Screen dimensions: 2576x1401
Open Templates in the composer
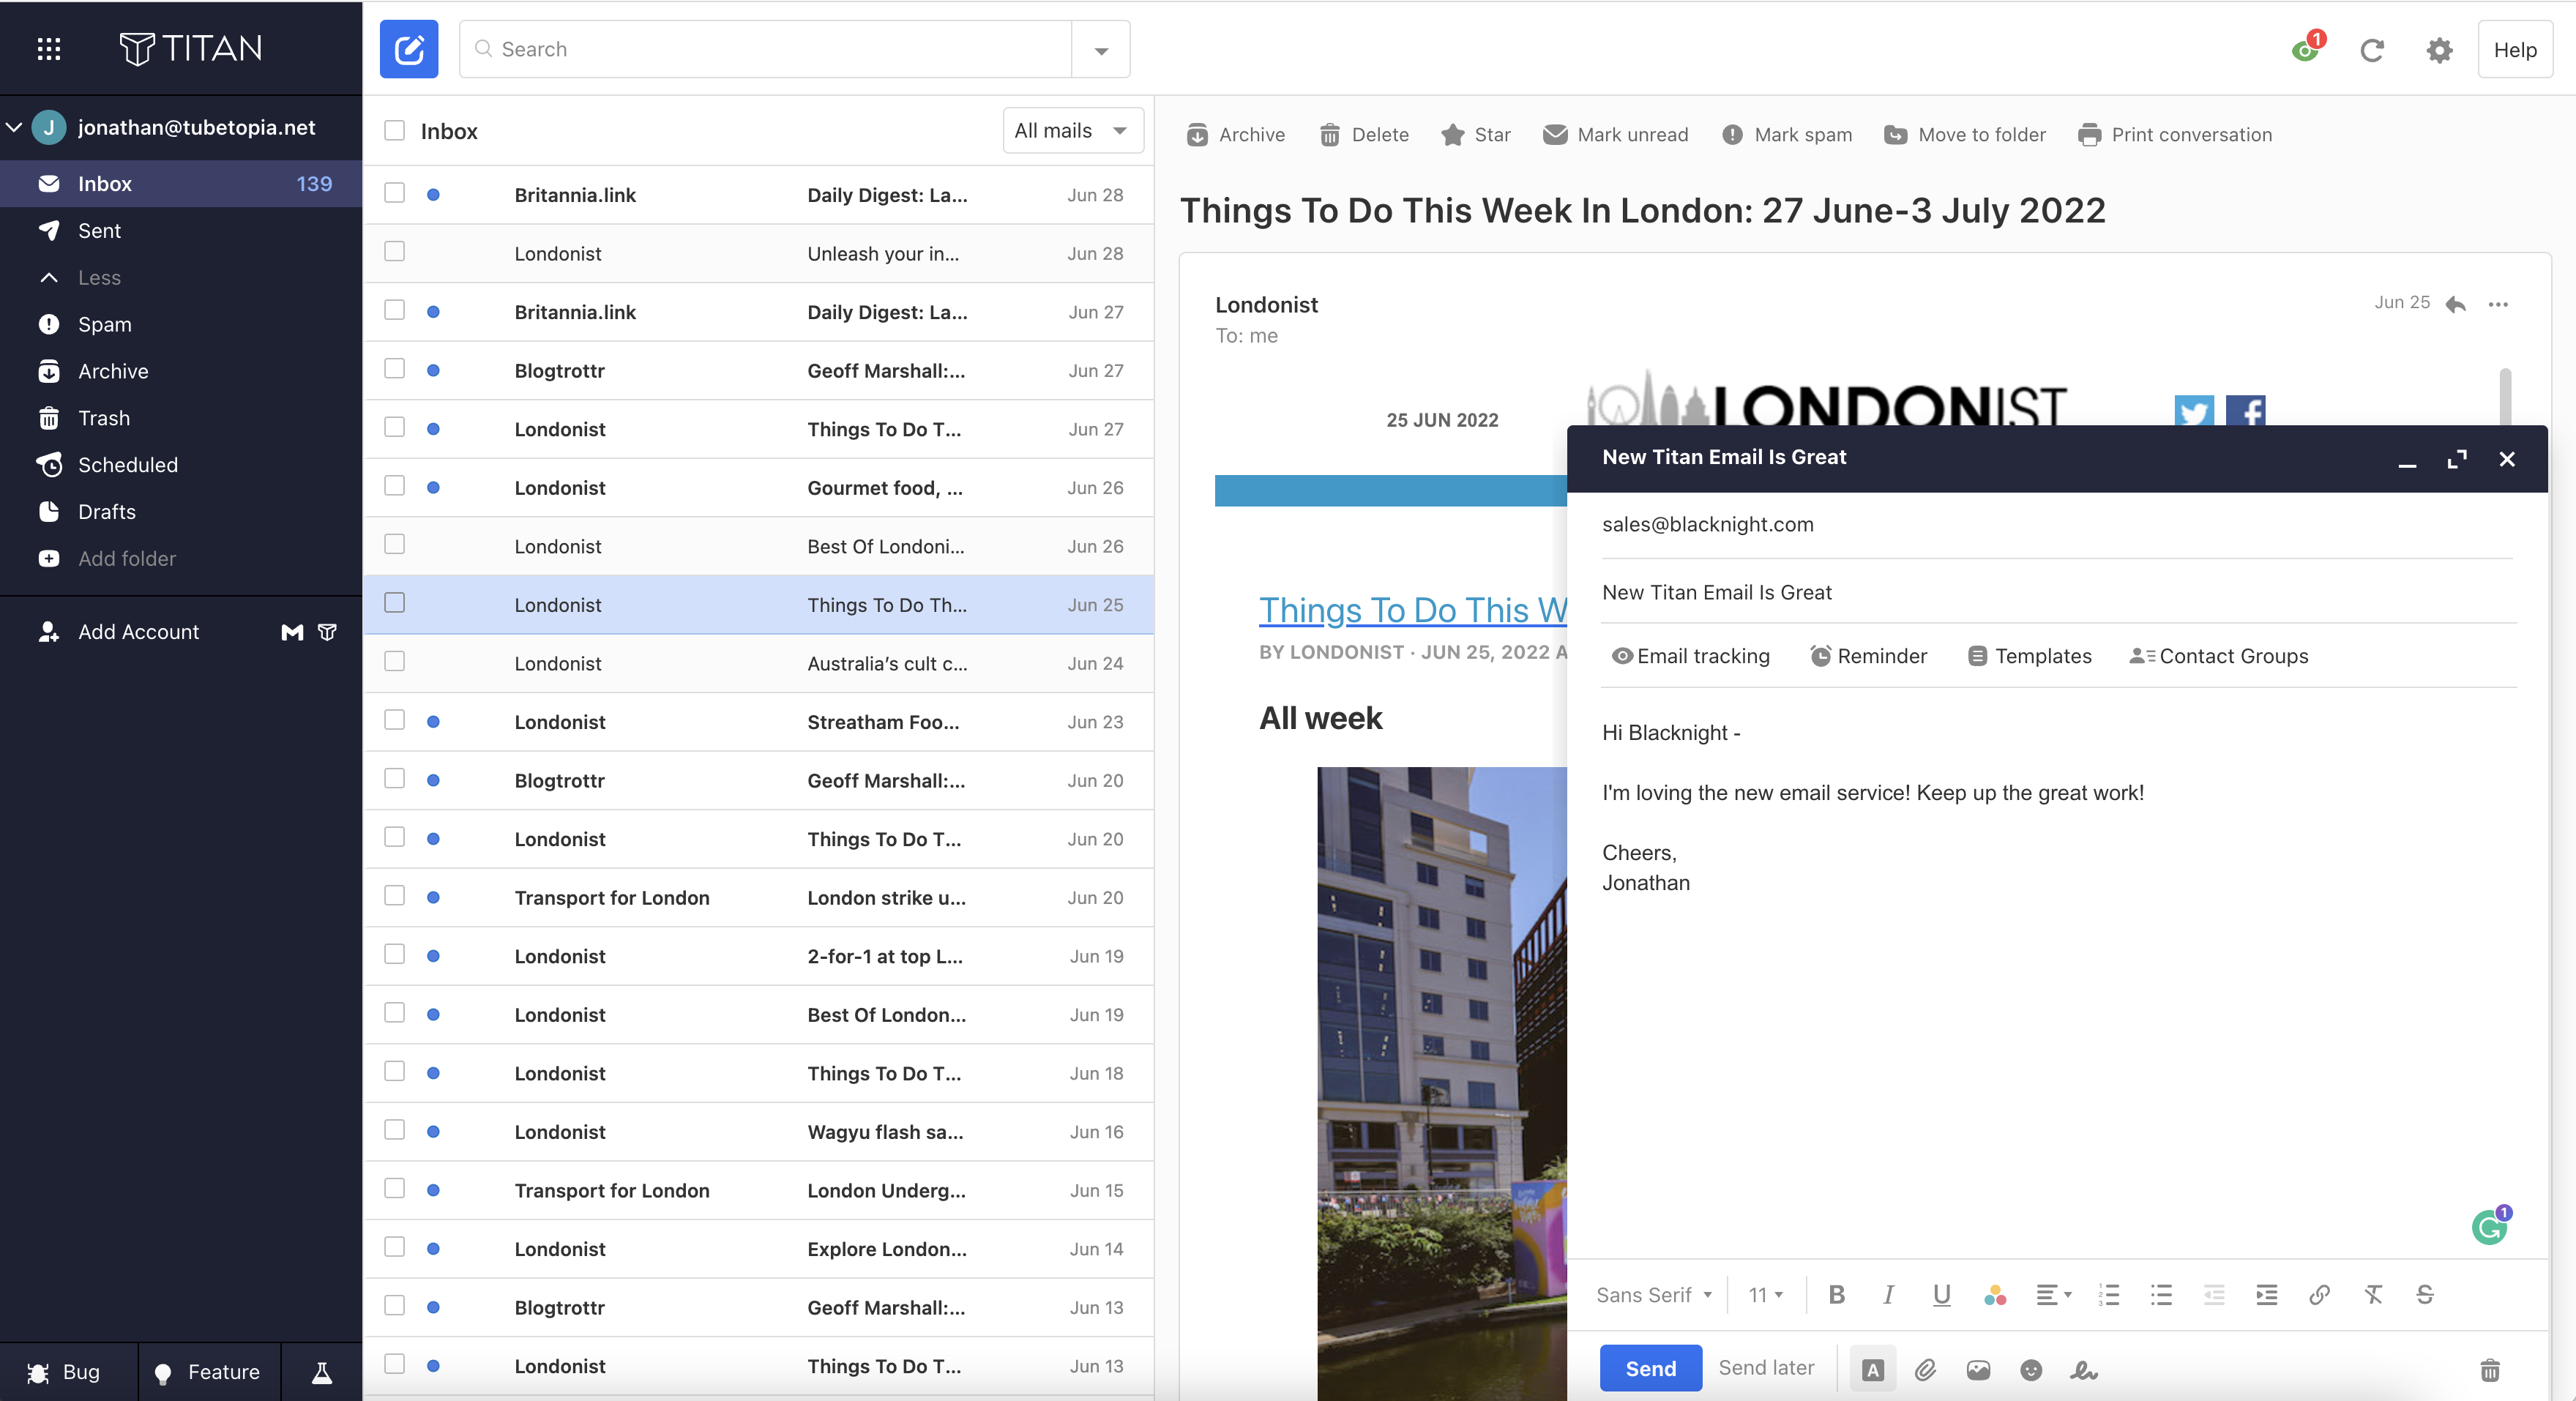pyautogui.click(x=2030, y=656)
